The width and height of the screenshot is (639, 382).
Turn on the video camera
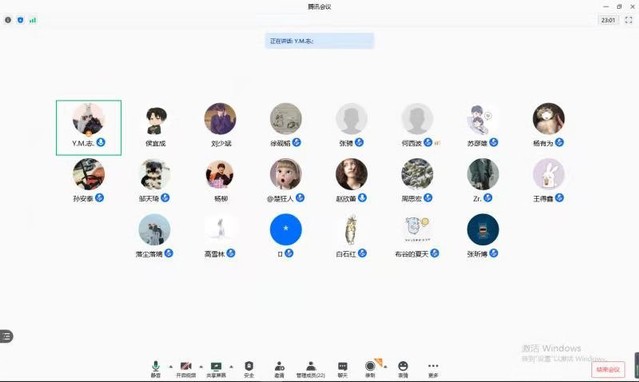[186, 369]
